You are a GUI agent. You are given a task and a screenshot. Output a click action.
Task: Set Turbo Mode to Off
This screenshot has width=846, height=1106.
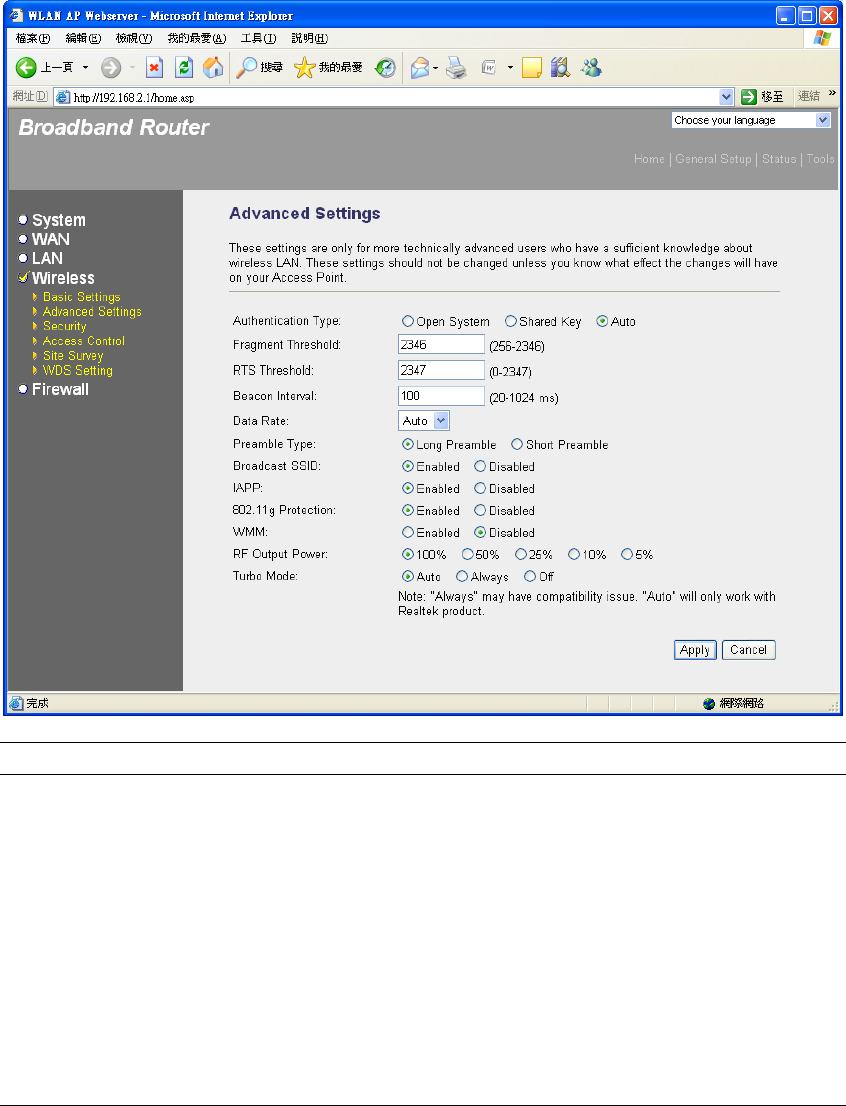pos(530,576)
